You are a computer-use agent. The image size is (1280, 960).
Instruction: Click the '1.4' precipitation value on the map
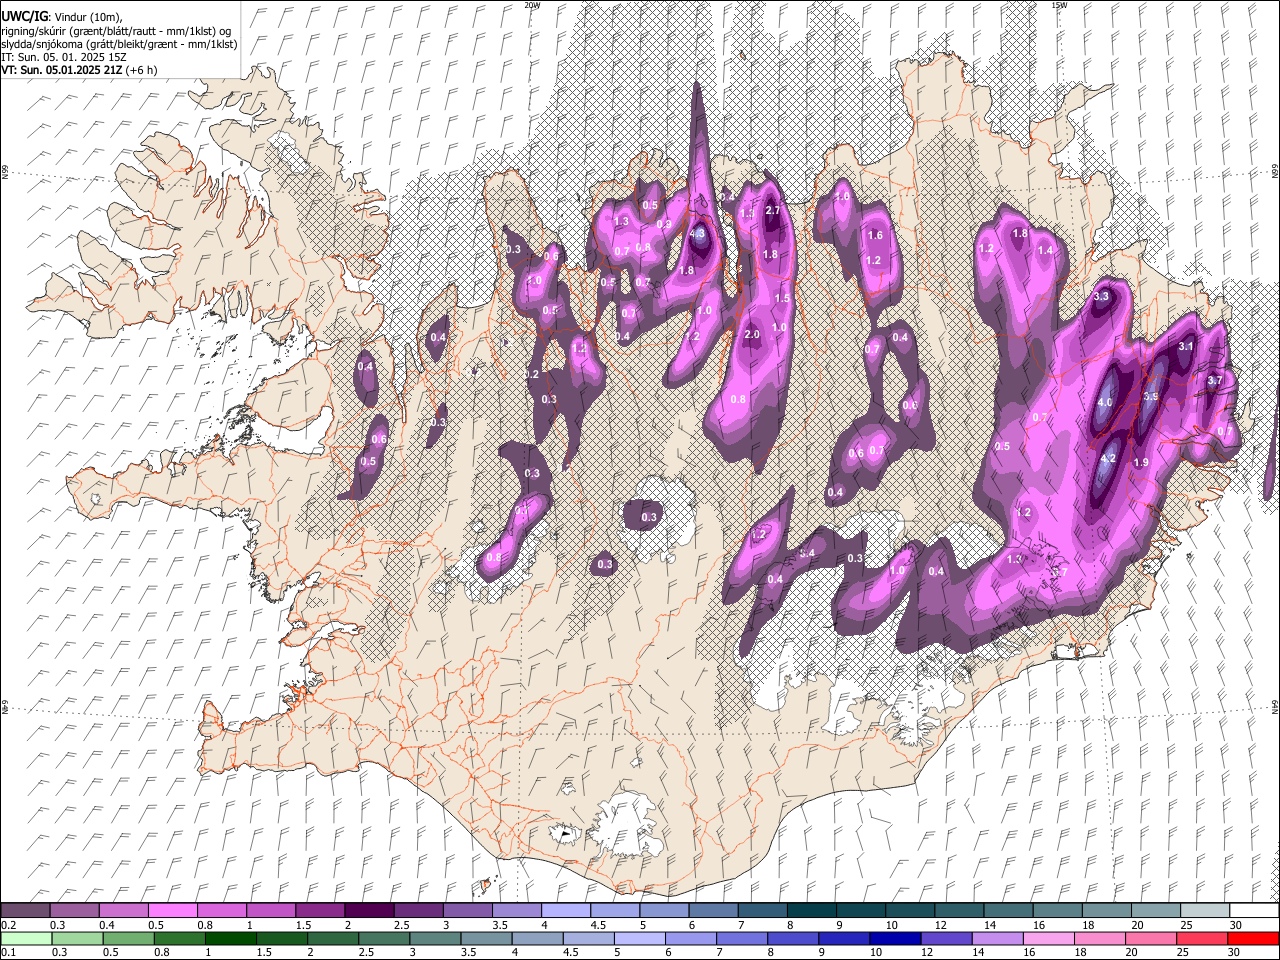click(1046, 250)
